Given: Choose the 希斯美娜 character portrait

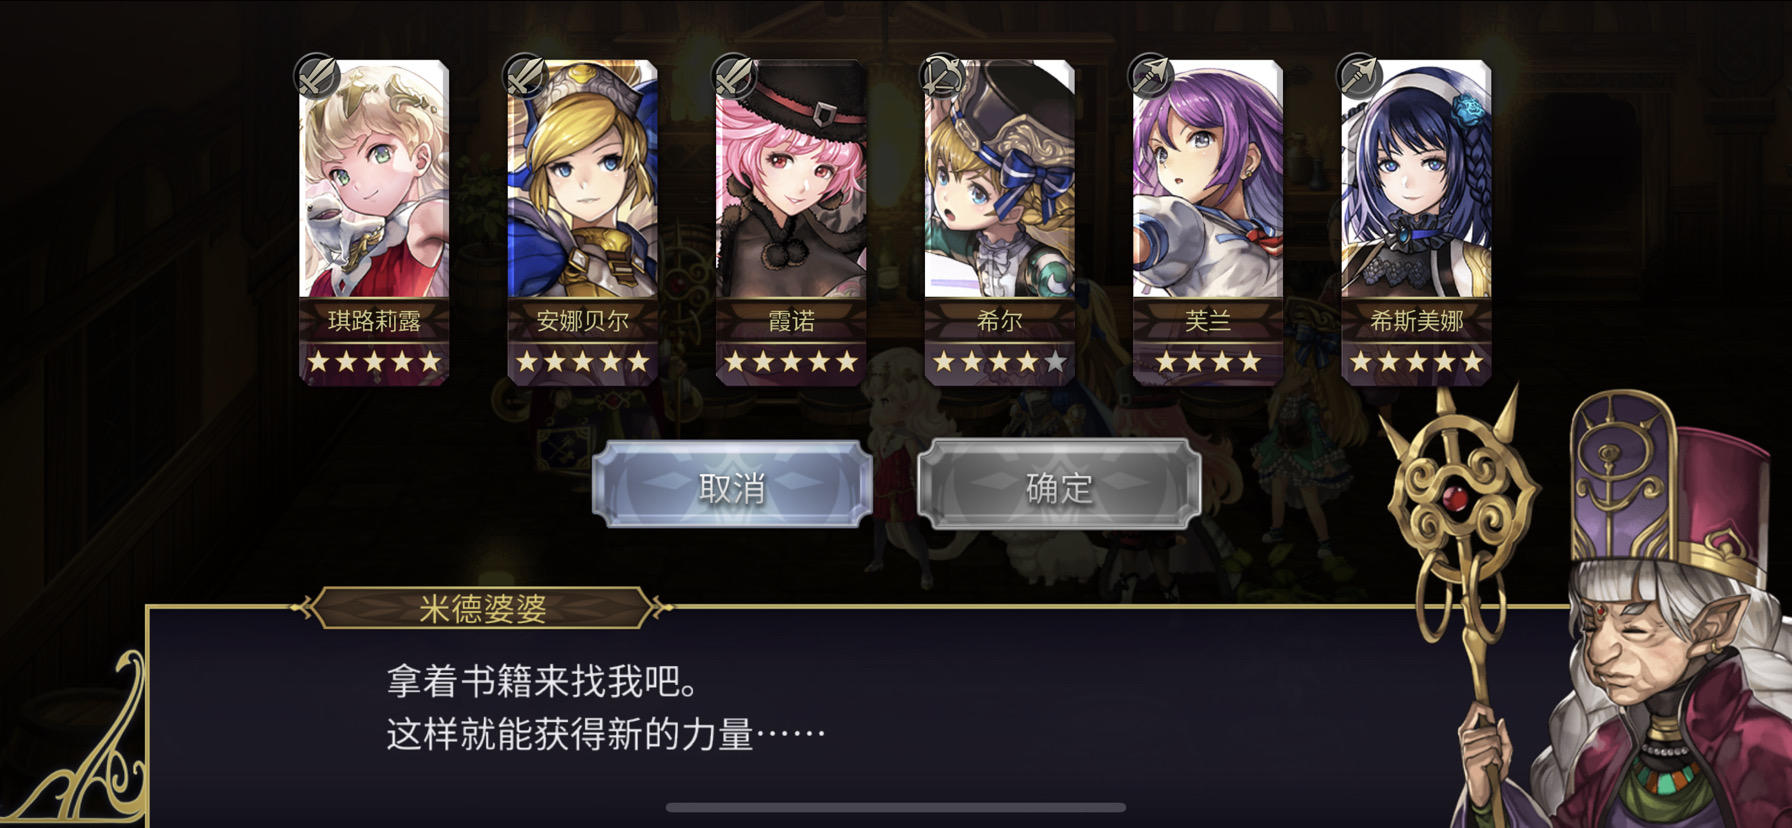Looking at the screenshot, I should coord(1416,180).
